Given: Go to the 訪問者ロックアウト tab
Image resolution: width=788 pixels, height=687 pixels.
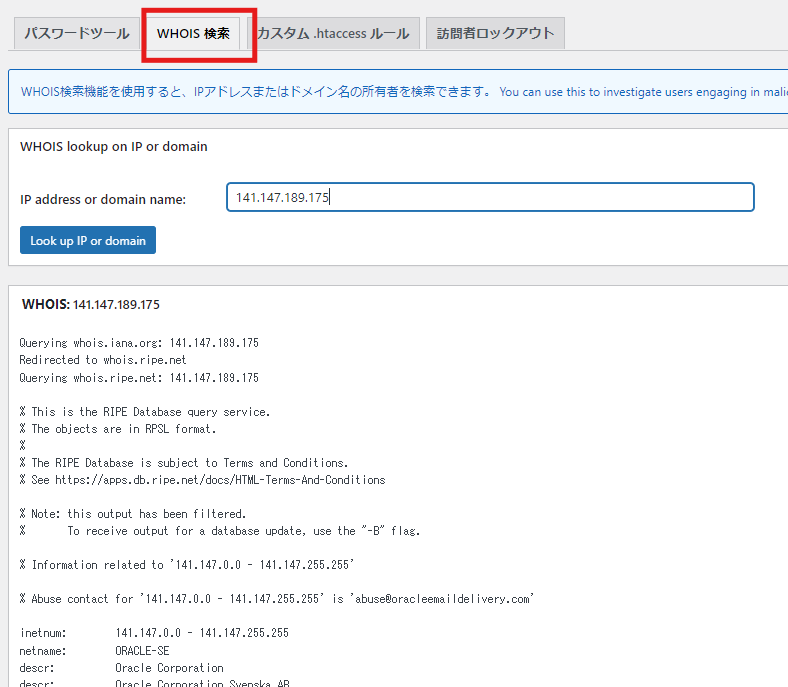Looking at the screenshot, I should point(495,33).
